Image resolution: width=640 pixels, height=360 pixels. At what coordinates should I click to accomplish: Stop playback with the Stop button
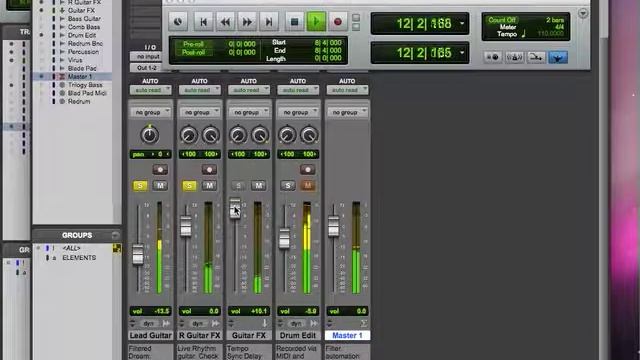294,22
